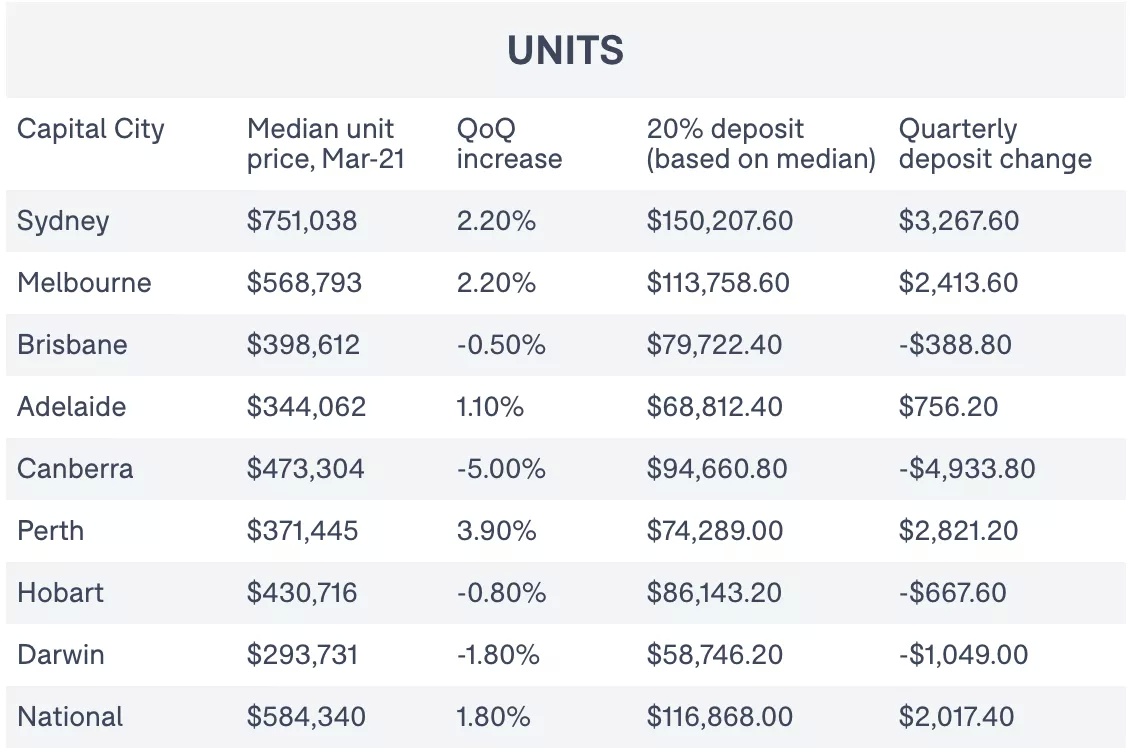1130x756 pixels.
Task: Click Canberra's -$4,933.80 deposit change
Action: click(966, 468)
